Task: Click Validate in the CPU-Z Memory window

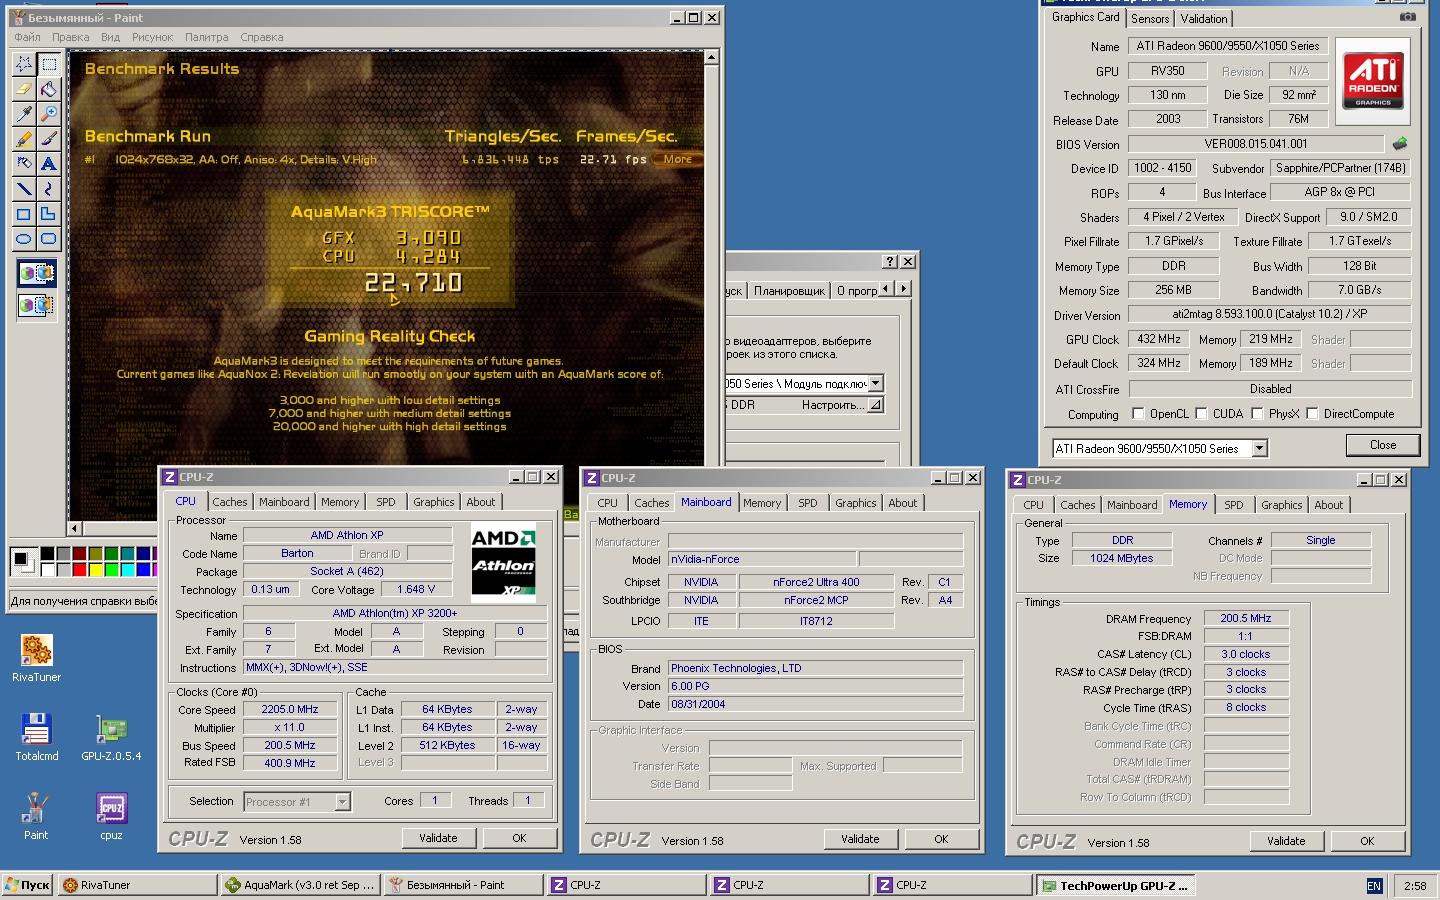Action: [x=1286, y=841]
